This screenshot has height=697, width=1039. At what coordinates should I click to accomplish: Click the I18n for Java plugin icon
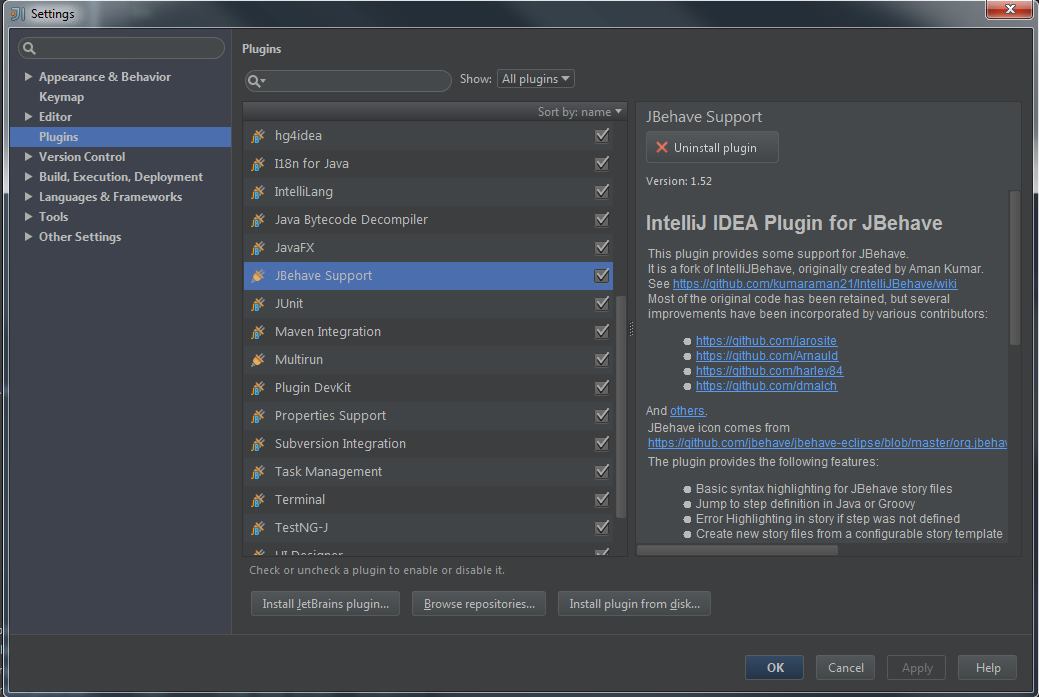tap(258, 164)
